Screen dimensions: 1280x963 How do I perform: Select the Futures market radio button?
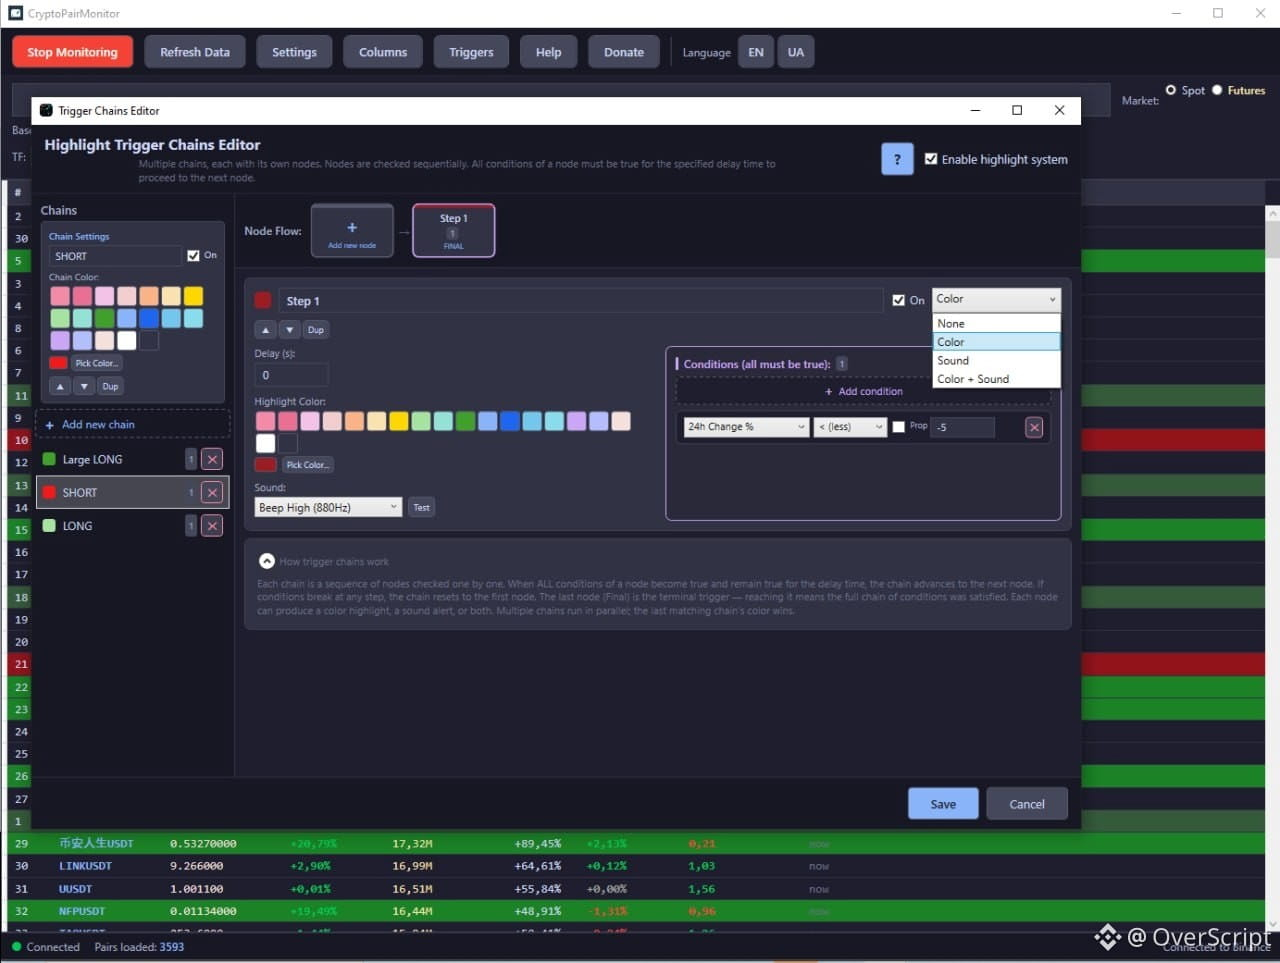[1217, 90]
